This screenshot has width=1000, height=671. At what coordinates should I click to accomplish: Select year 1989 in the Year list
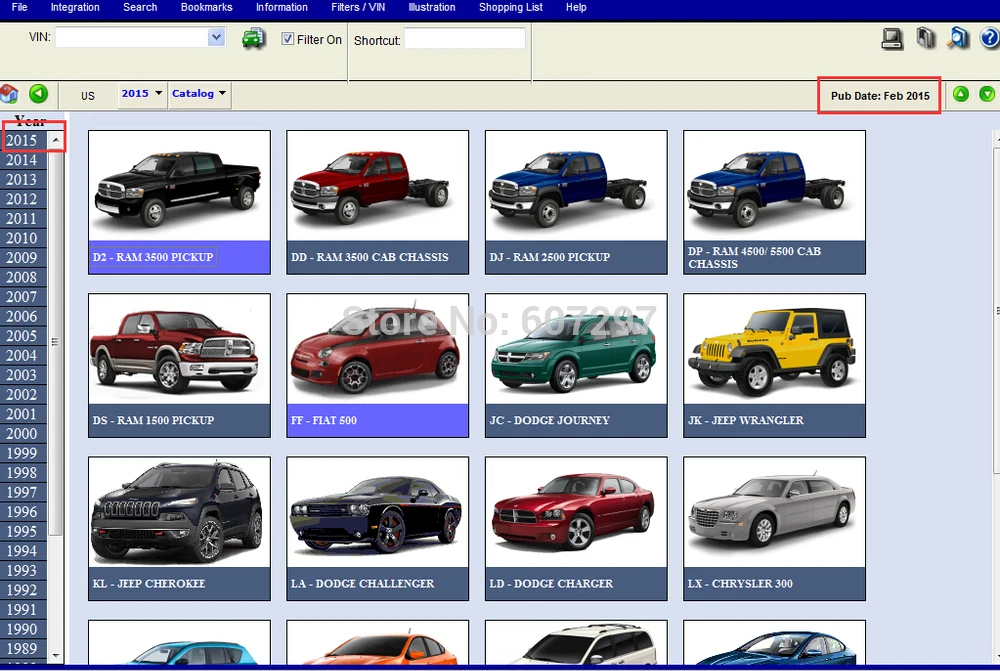22,648
